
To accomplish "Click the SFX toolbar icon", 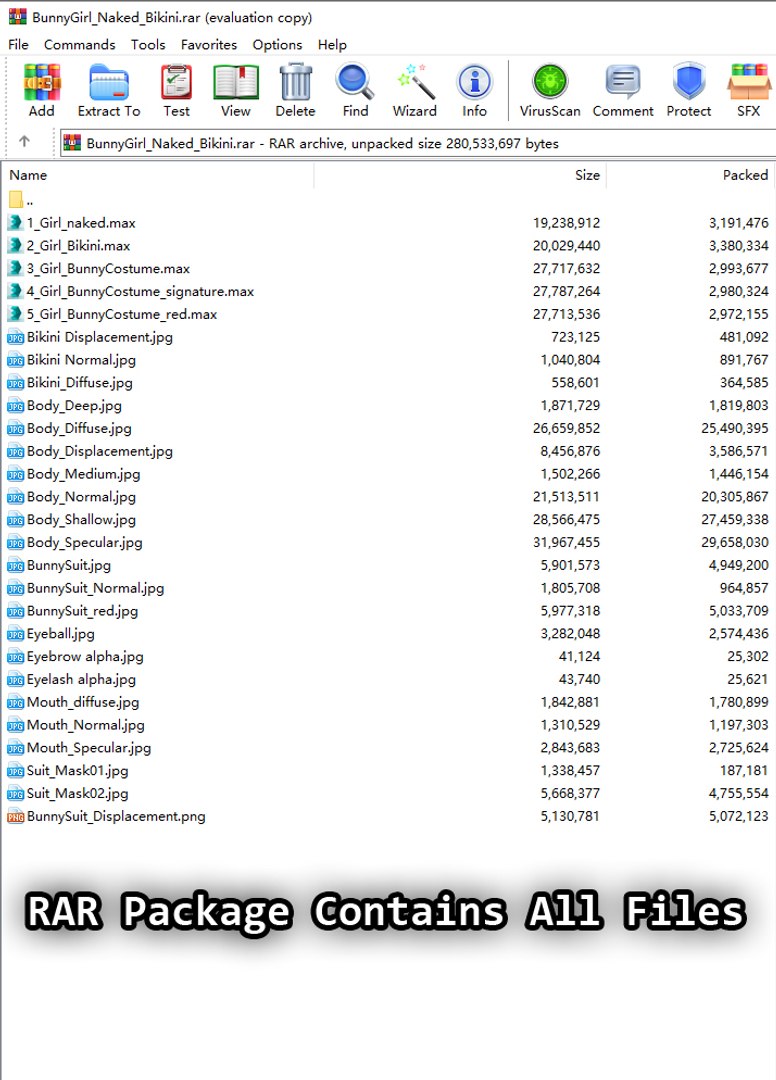I will coord(748,82).
